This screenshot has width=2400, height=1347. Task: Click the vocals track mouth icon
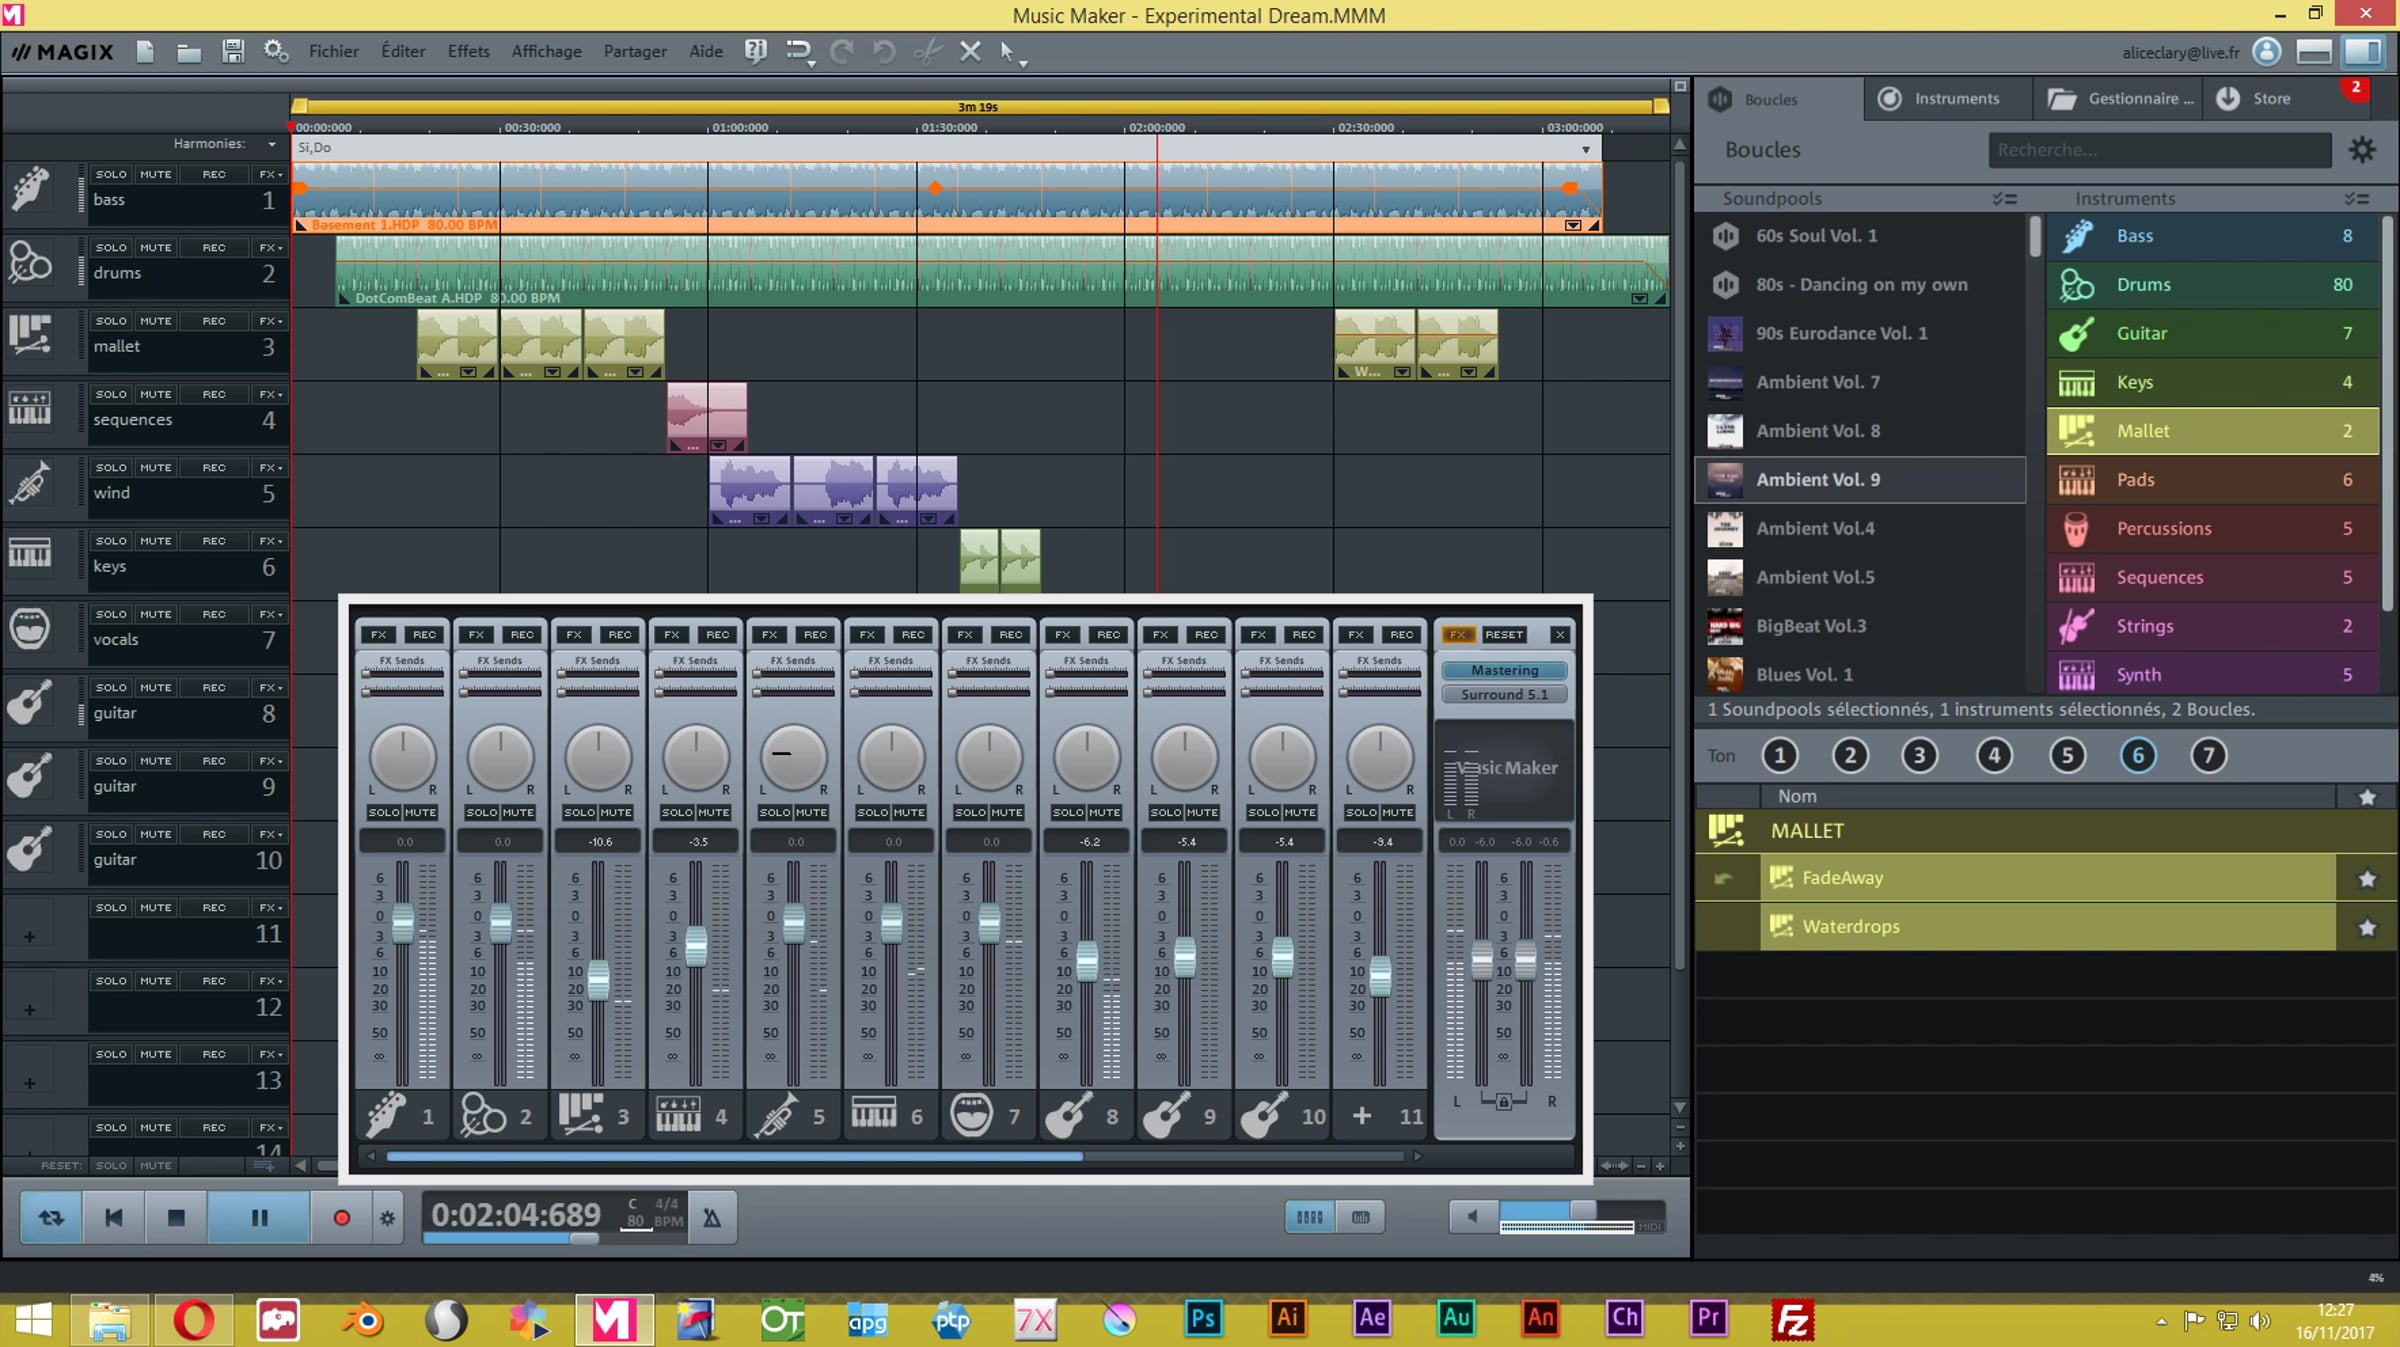[30, 629]
